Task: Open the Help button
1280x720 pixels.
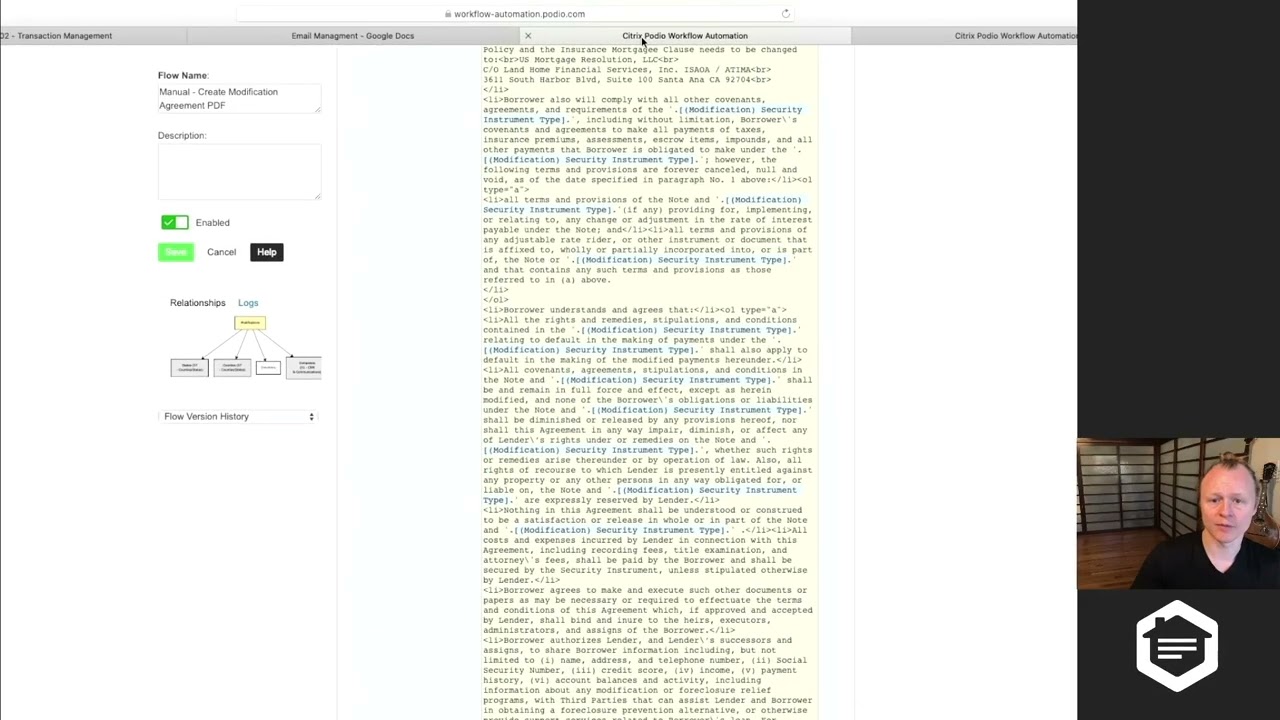Action: point(267,252)
